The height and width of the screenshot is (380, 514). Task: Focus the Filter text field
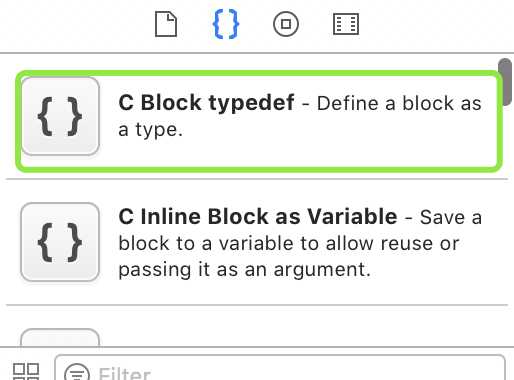(280, 368)
